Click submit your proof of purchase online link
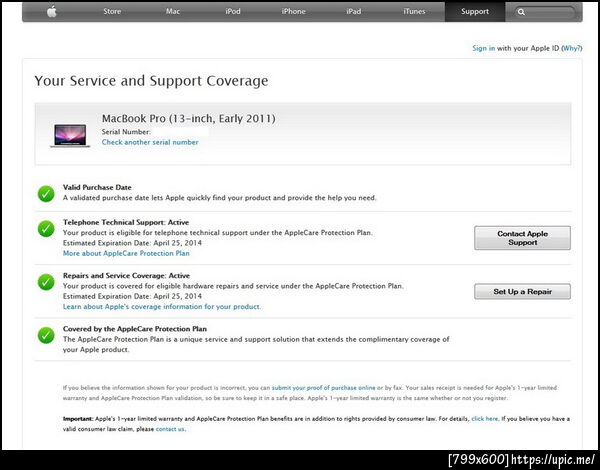 [323, 388]
